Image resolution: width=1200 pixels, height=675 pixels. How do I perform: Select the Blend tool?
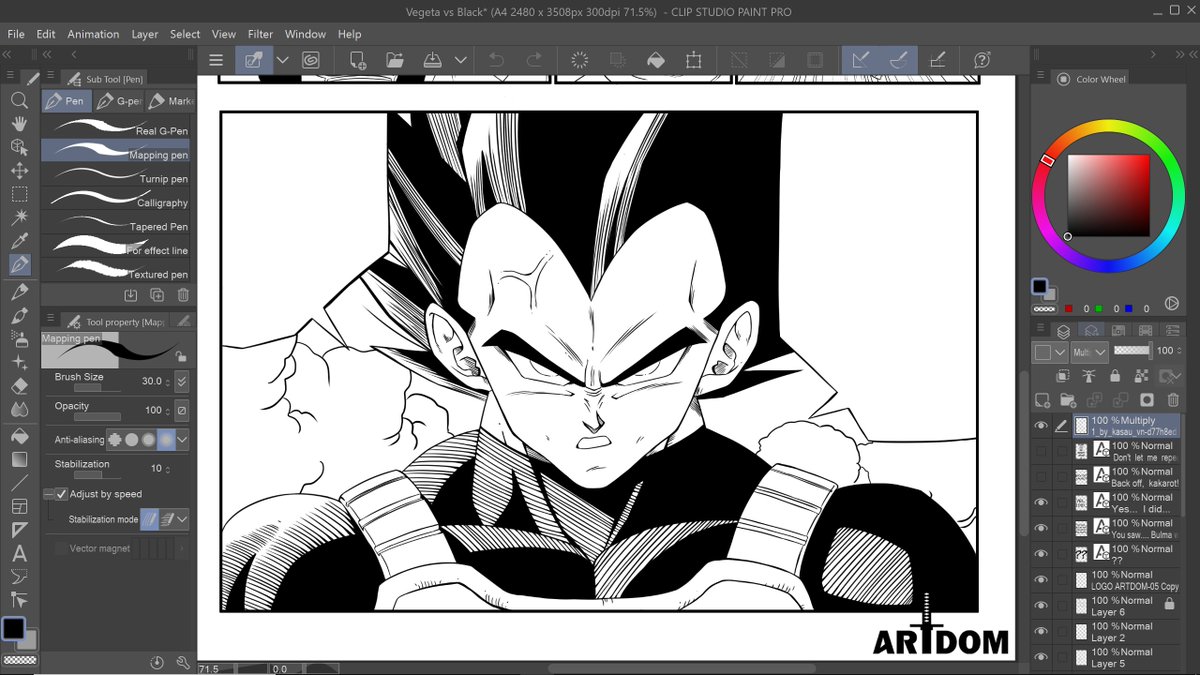[20, 409]
